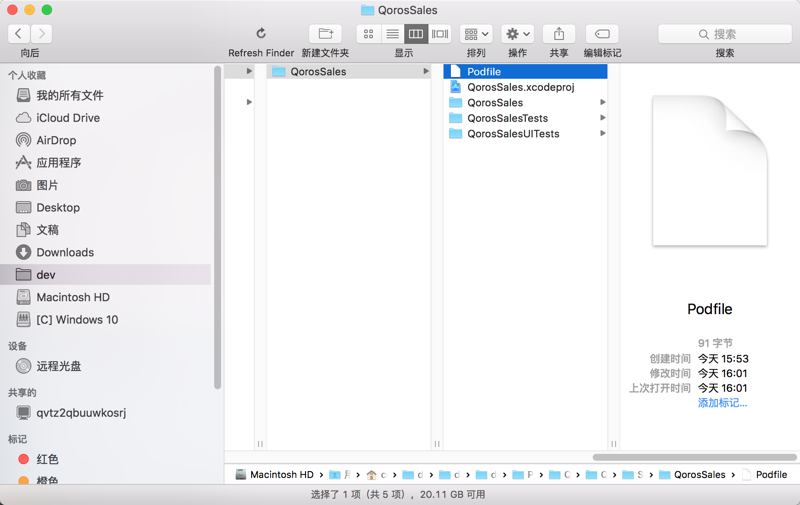800x505 pixels.
Task: Expand arrow next to QorosSales column folder
Action: (426, 71)
